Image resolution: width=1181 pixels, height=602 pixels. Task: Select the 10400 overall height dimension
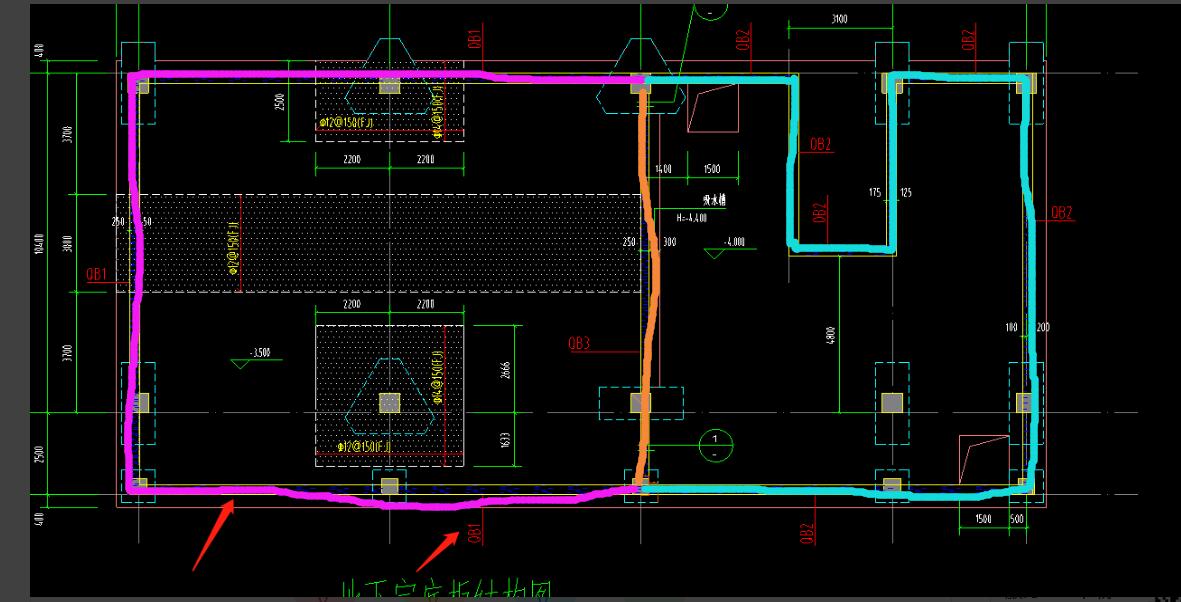(x=39, y=243)
